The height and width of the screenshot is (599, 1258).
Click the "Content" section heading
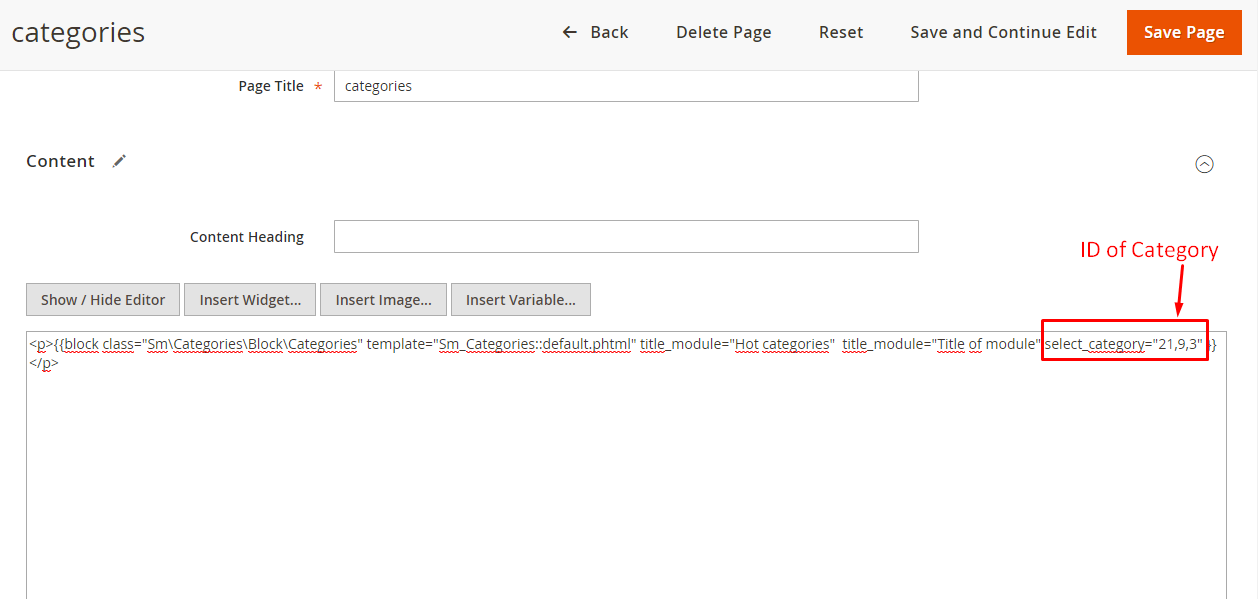(x=61, y=161)
